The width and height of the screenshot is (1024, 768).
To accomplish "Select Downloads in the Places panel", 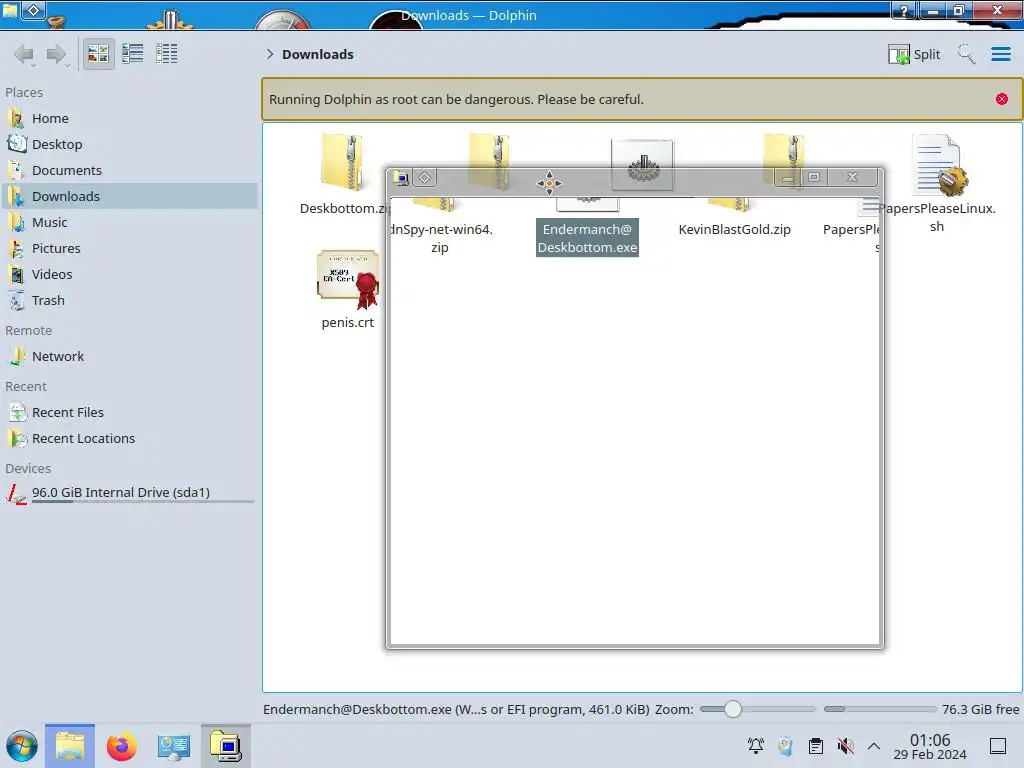I will (x=130, y=196).
